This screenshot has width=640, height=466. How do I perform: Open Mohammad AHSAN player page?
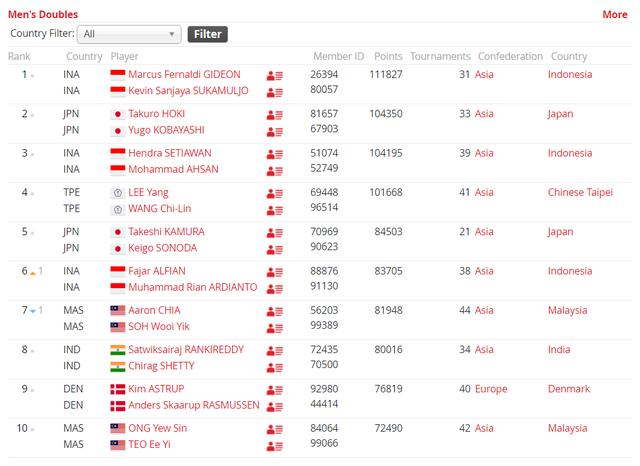173,169
